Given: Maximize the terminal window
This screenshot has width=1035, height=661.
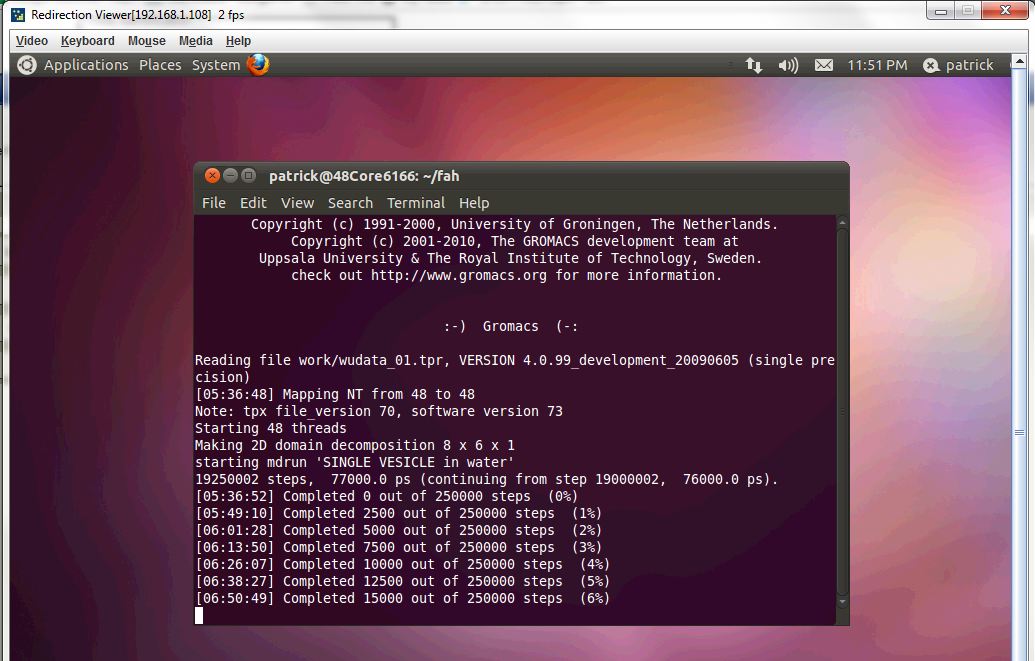Looking at the screenshot, I should (x=248, y=175).
